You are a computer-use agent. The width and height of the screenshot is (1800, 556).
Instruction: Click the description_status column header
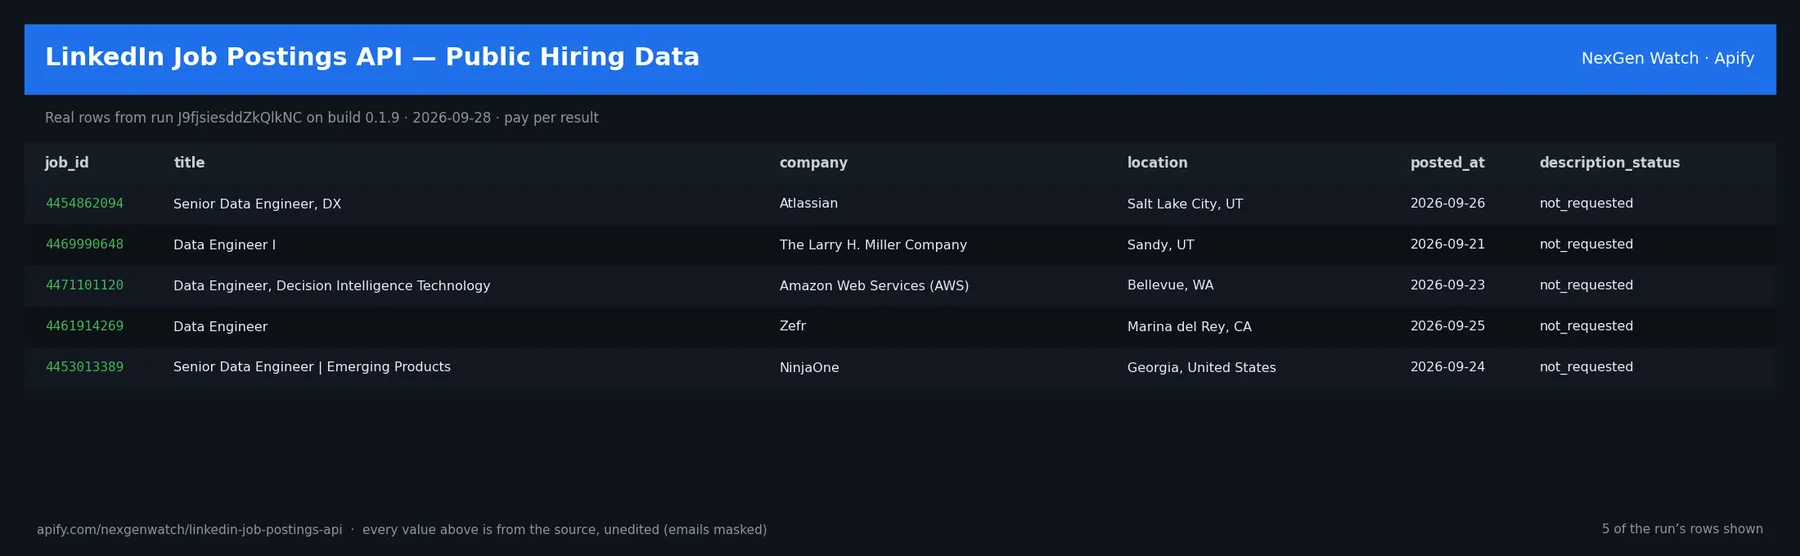[x=1609, y=162]
